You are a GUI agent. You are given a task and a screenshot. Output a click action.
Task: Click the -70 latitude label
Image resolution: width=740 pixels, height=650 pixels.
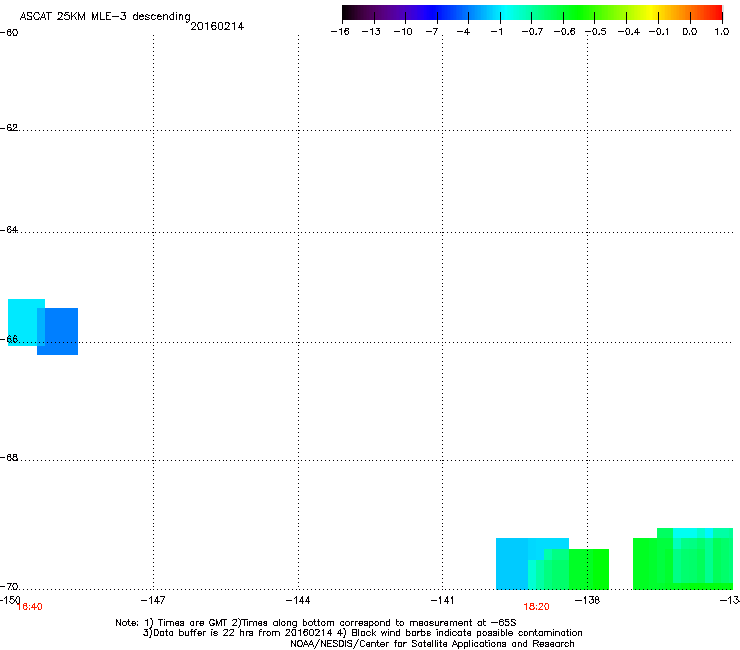(9, 587)
